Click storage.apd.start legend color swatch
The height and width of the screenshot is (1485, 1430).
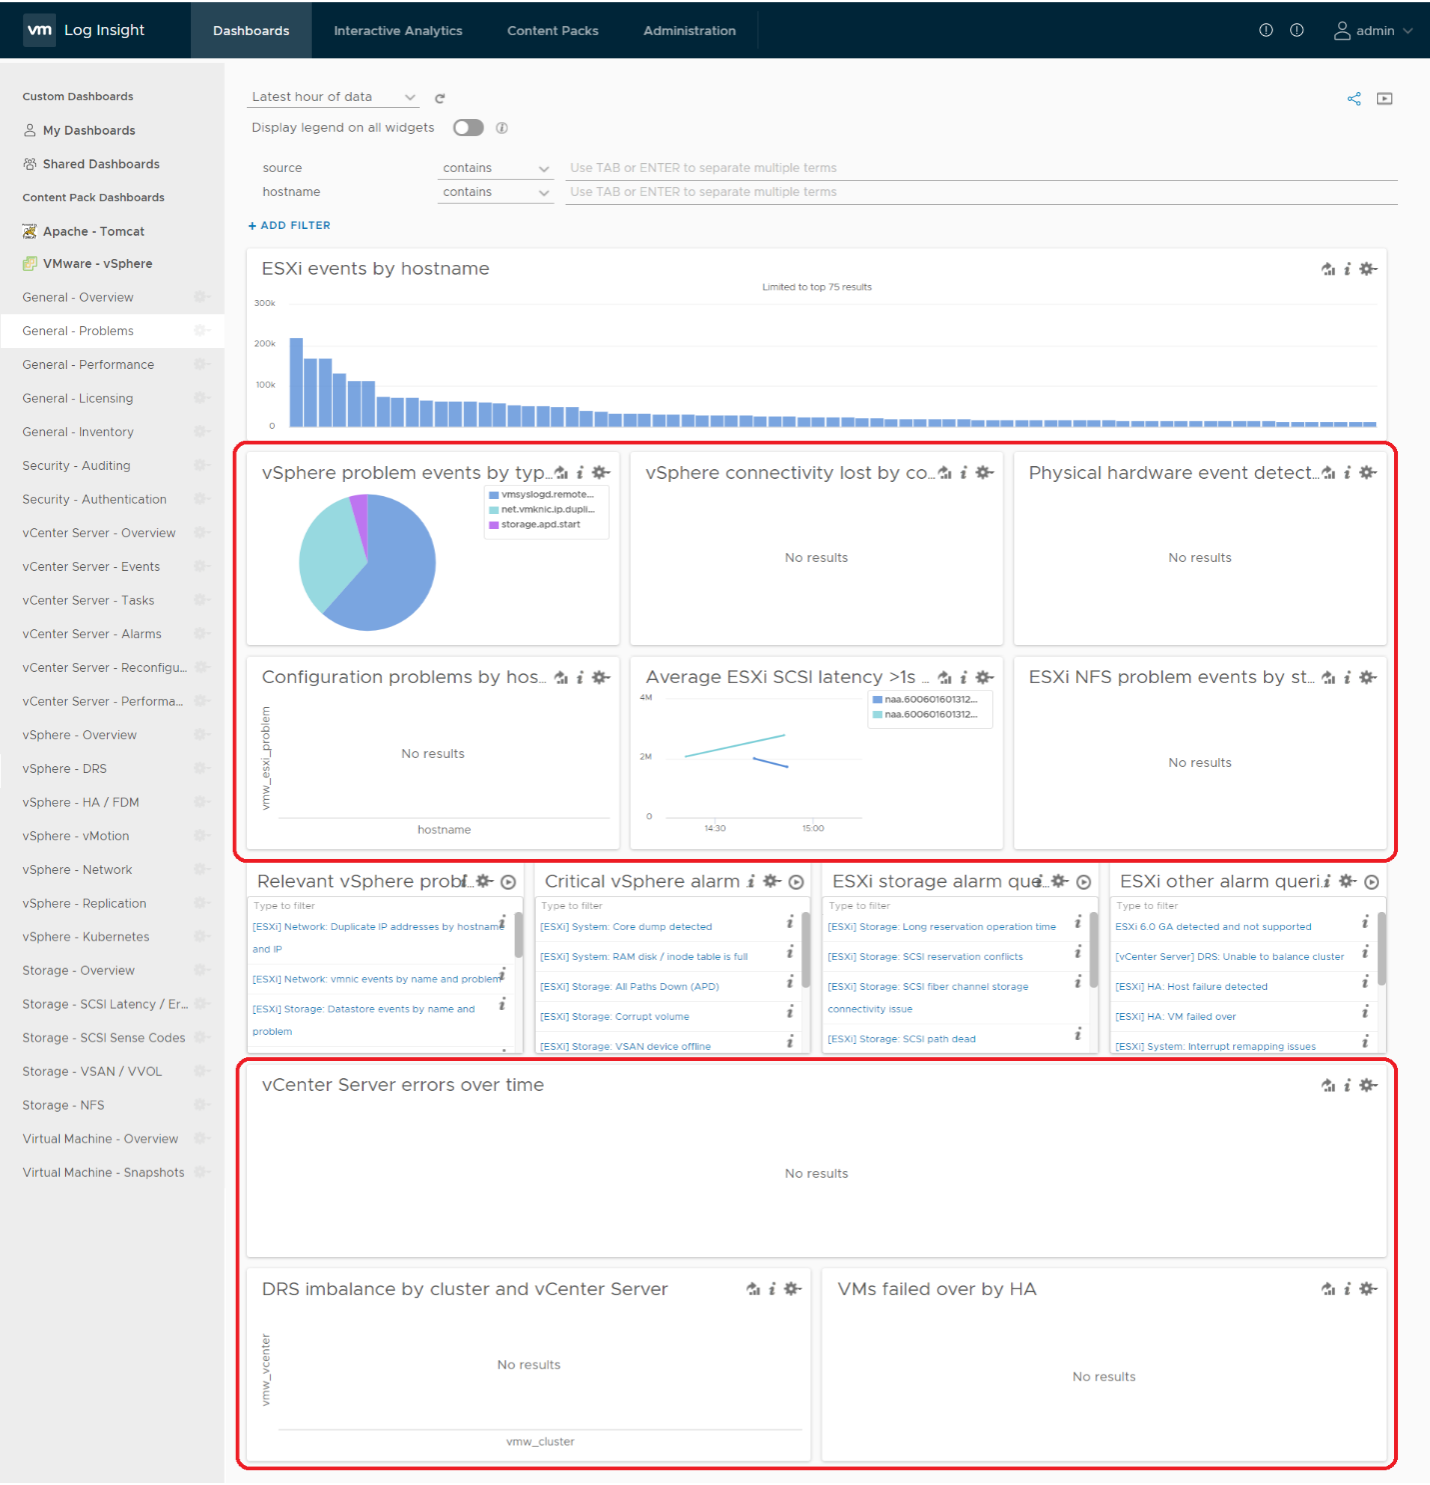(494, 525)
